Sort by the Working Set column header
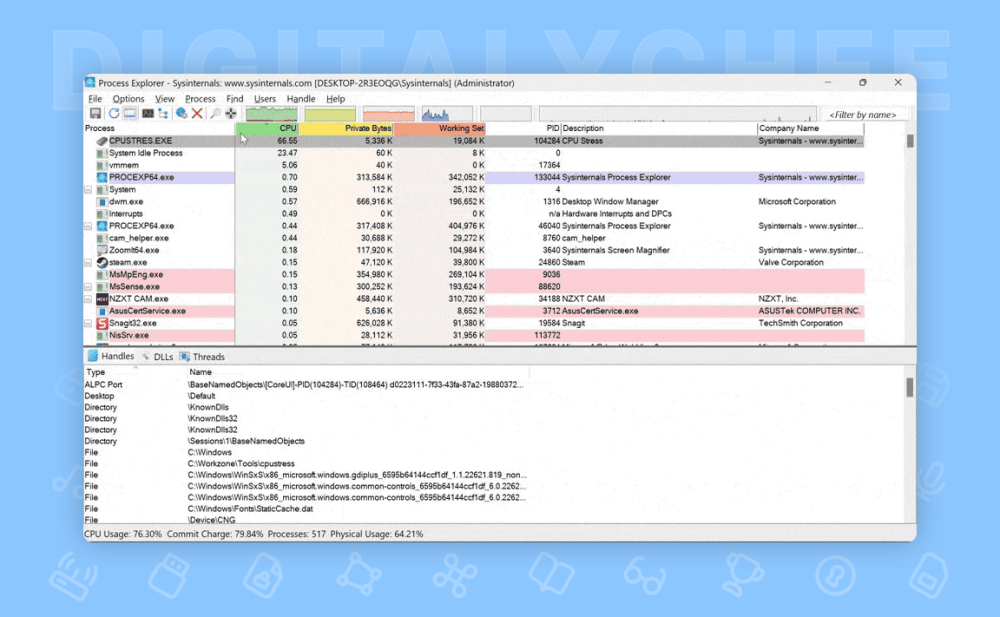Screen dimensions: 1000x617 click(x=439, y=128)
